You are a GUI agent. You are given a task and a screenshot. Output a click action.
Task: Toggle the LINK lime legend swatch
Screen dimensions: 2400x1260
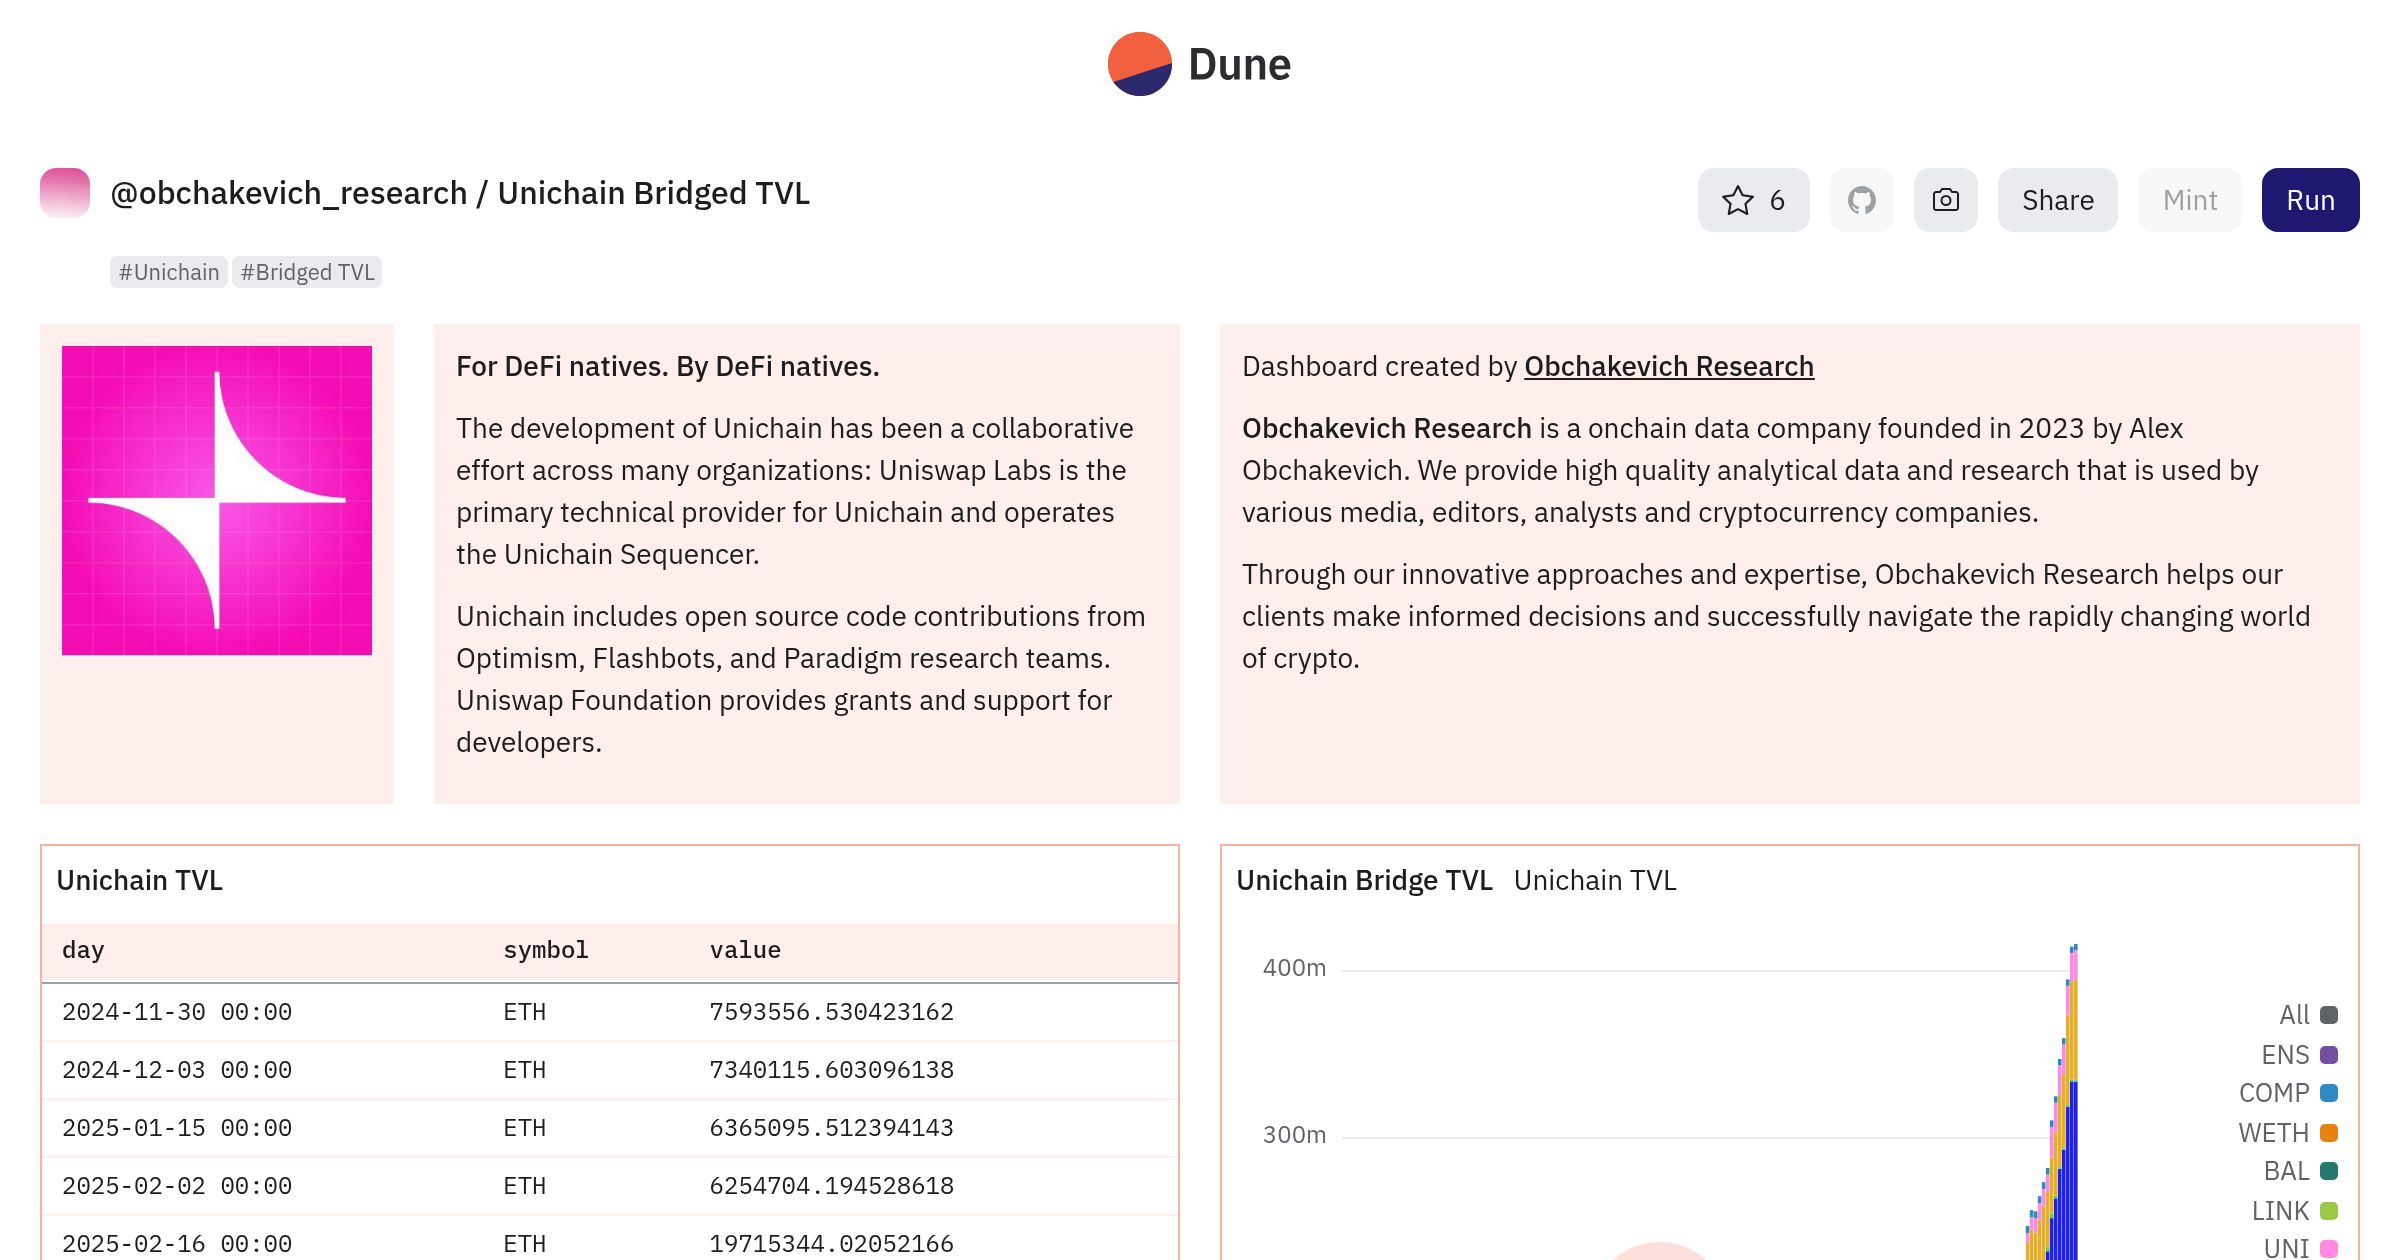(x=2329, y=1211)
